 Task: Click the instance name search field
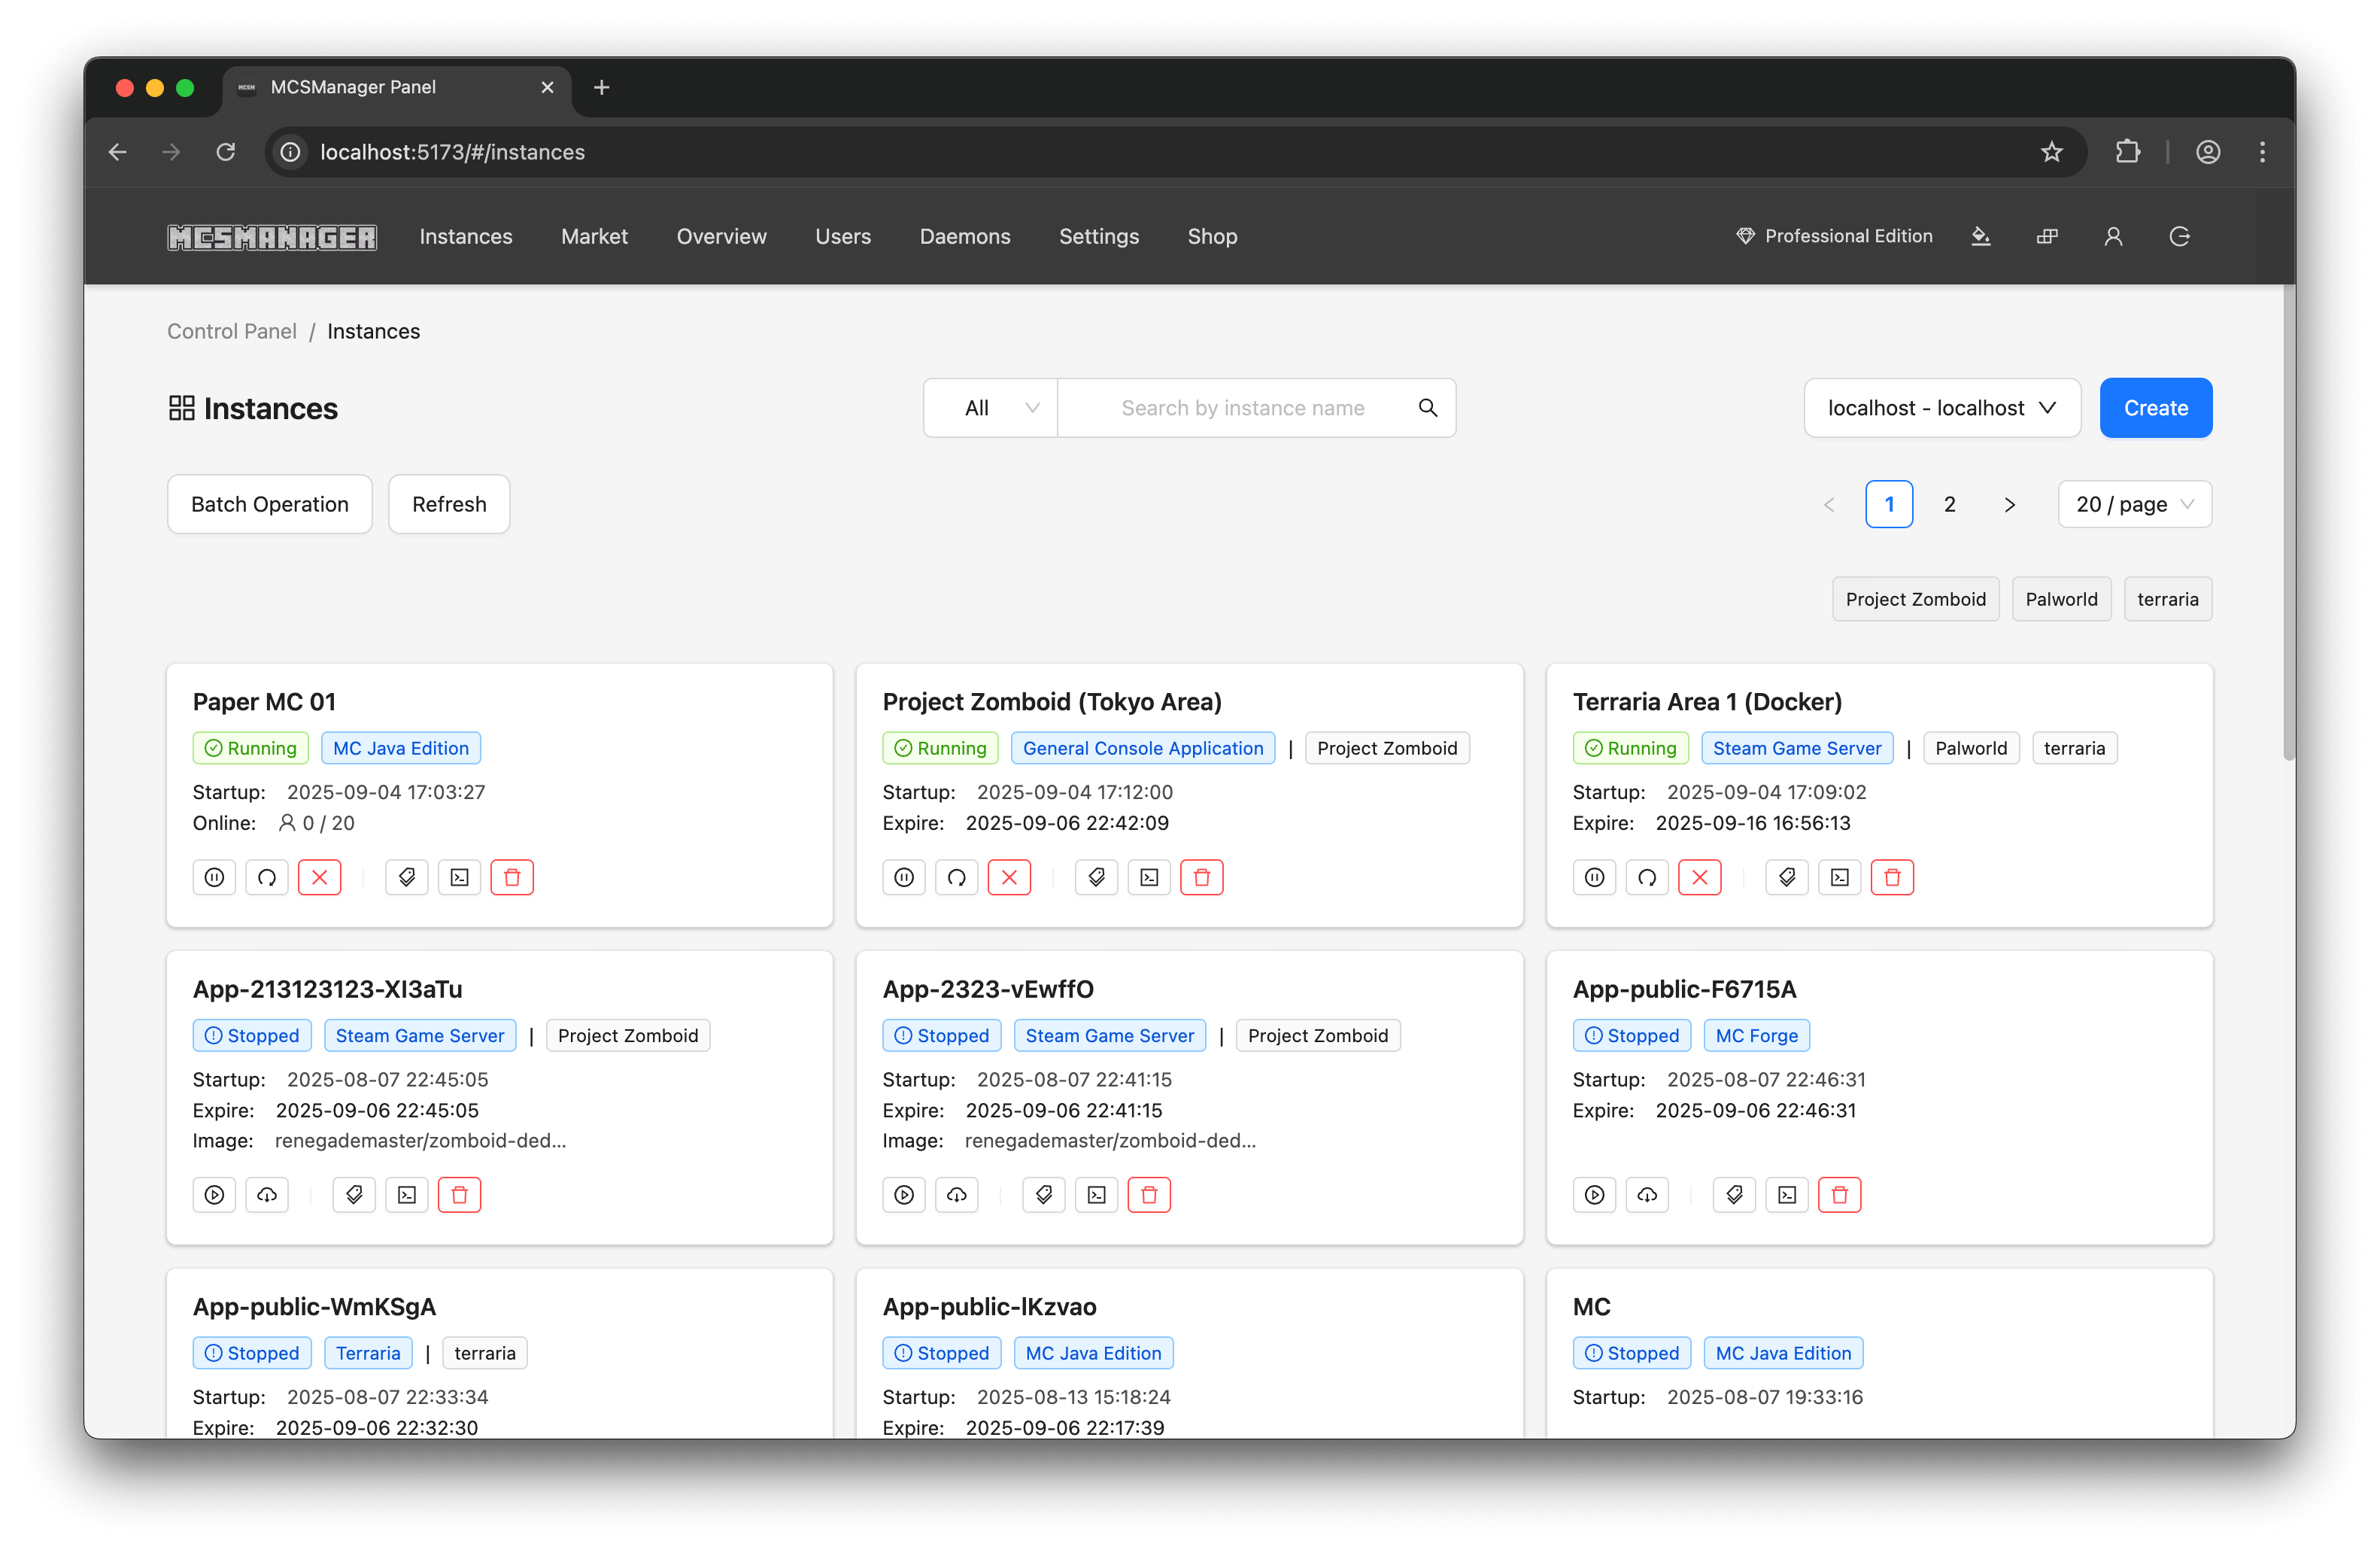(1241, 408)
